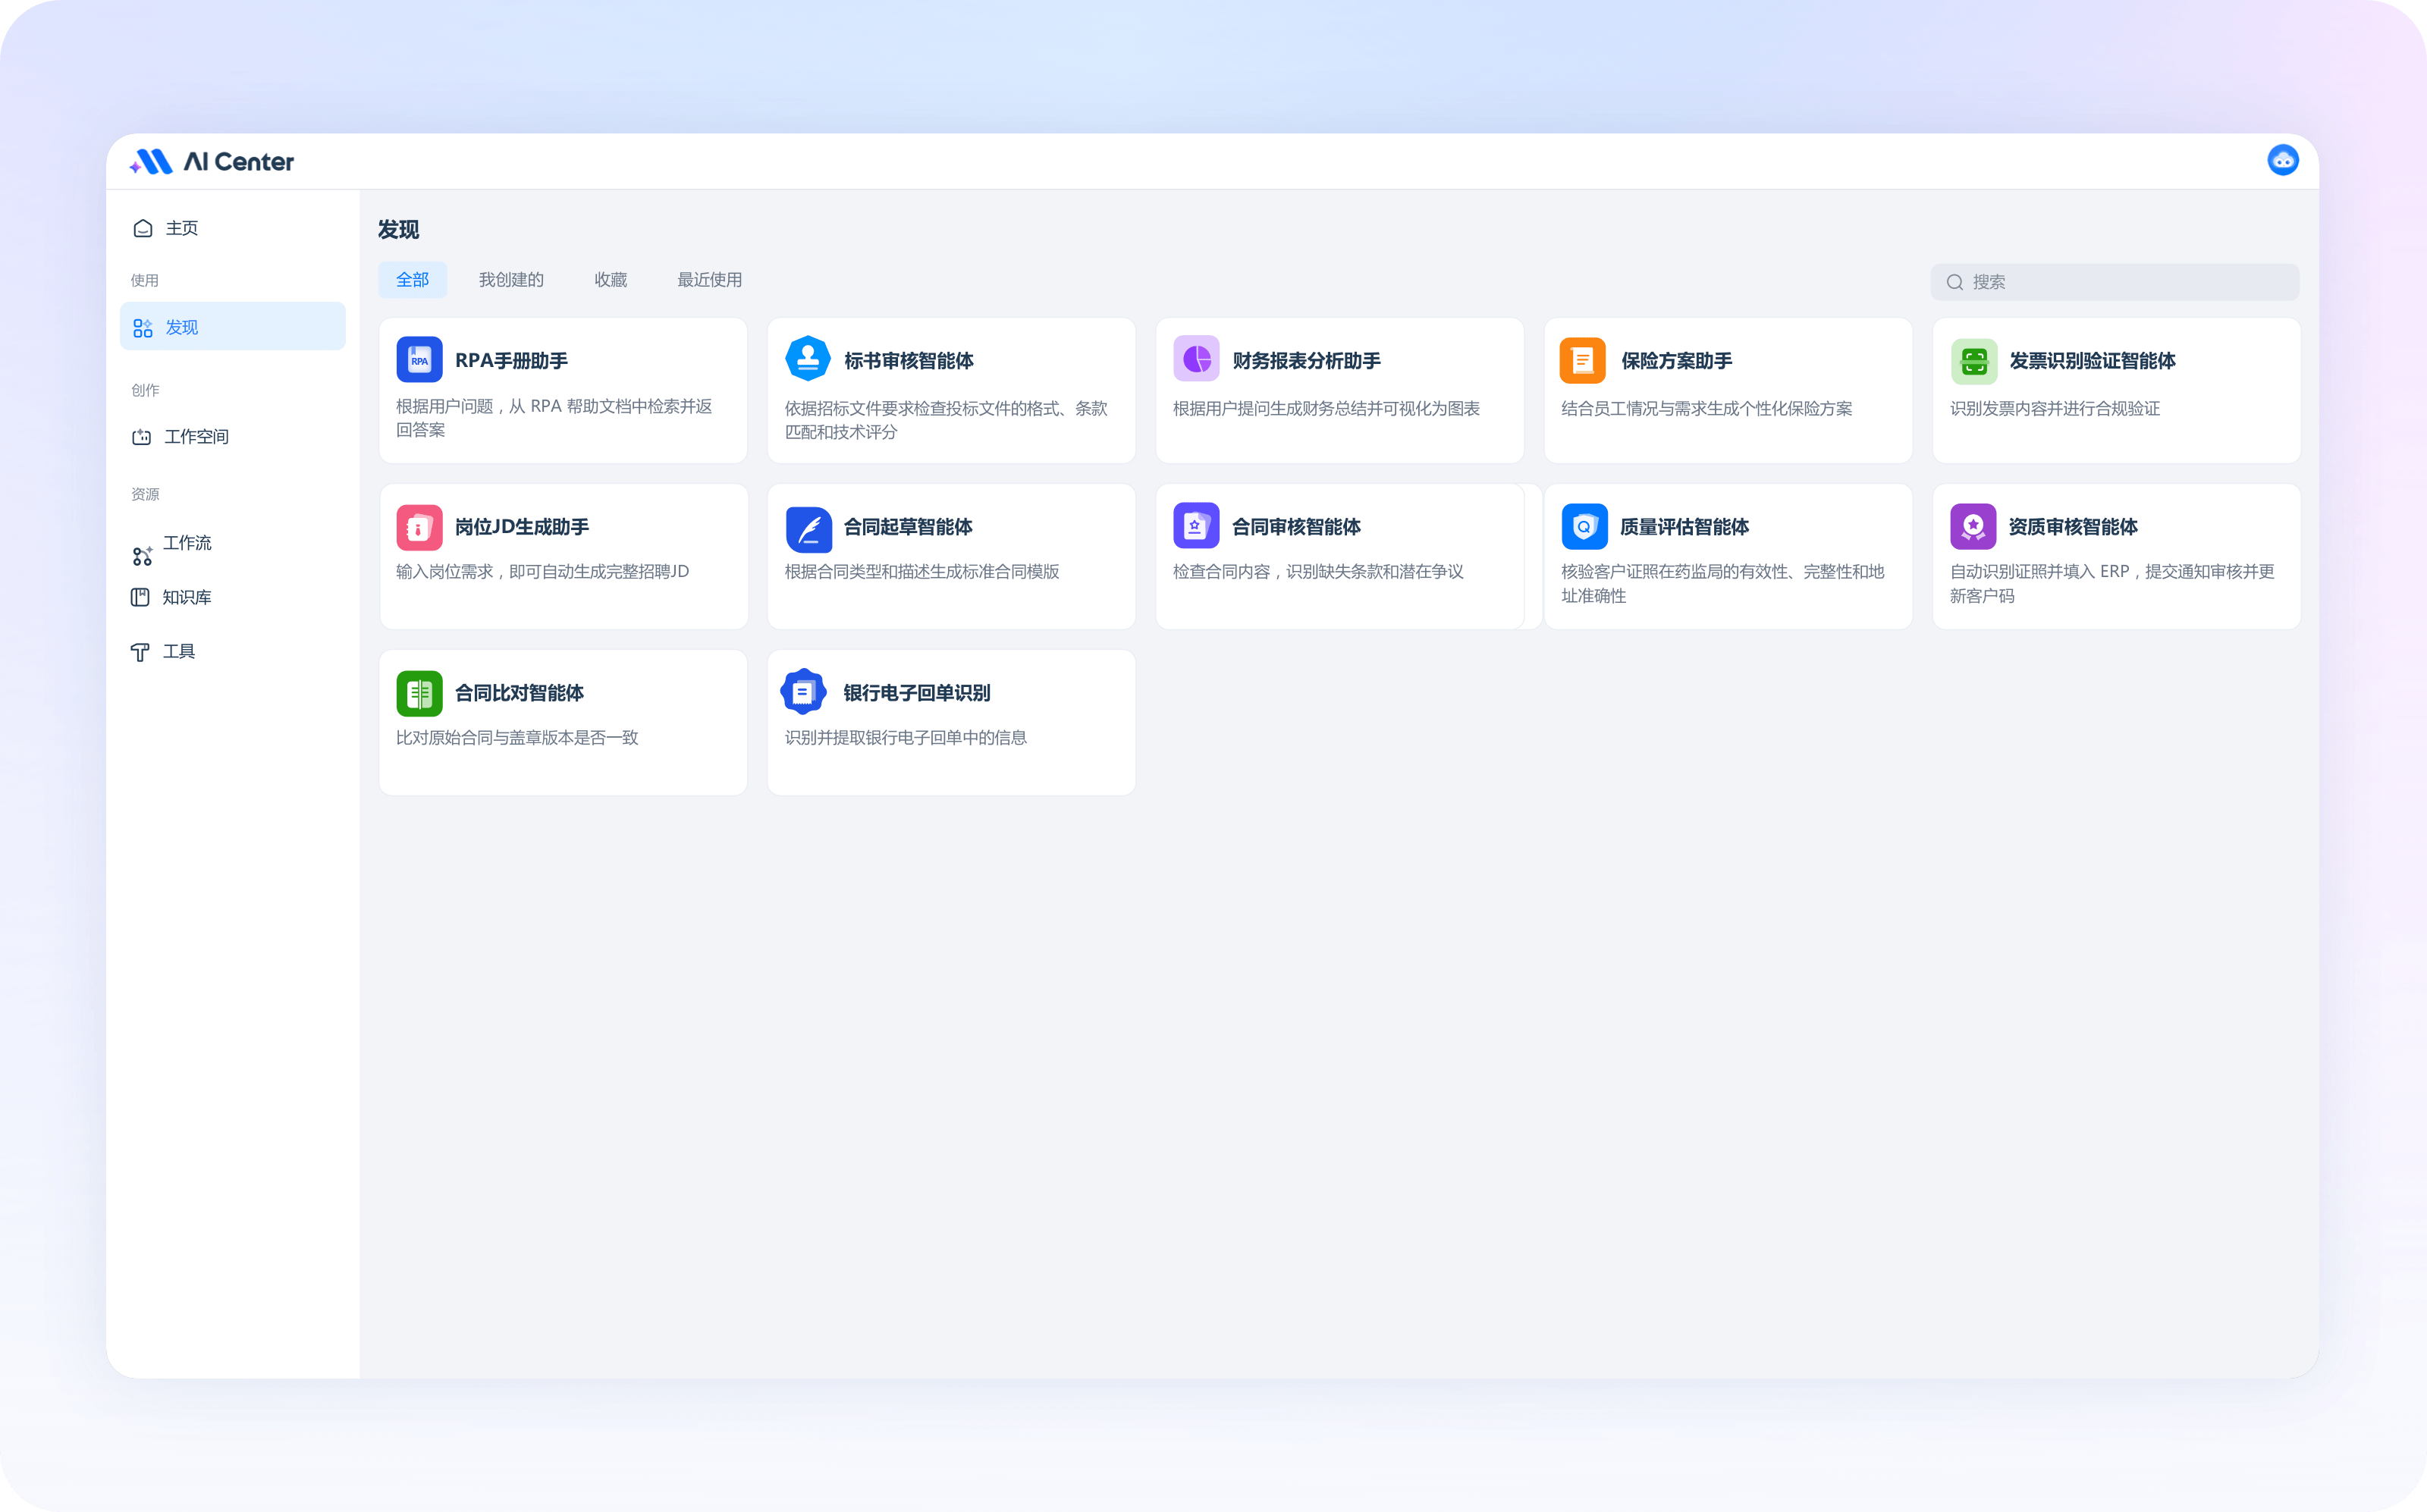
Task: Open the 银行电子回单识别 card title
Action: 916,693
